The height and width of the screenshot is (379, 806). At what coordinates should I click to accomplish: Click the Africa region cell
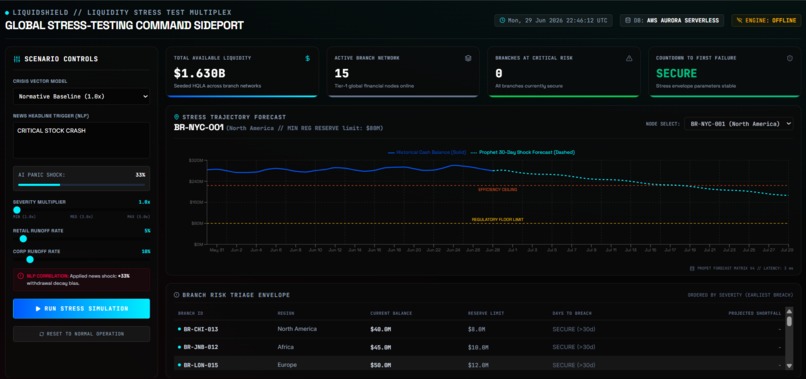pos(285,347)
